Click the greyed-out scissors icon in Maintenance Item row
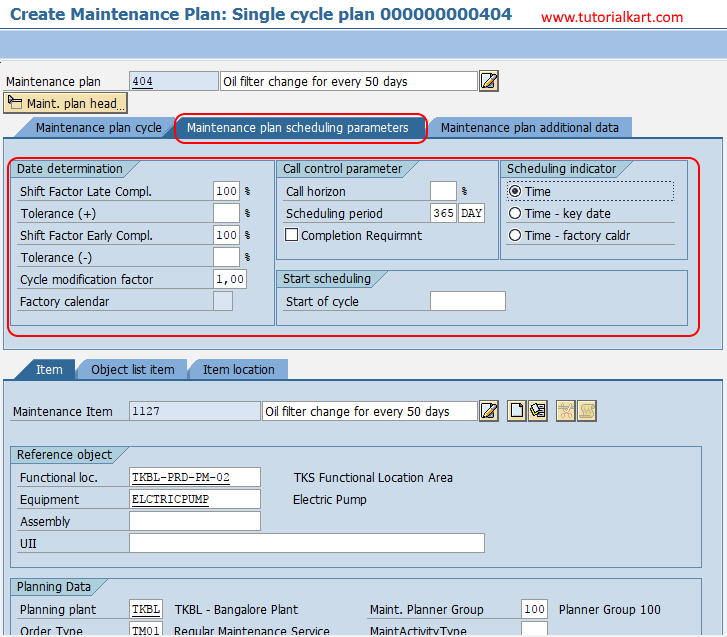 point(566,411)
